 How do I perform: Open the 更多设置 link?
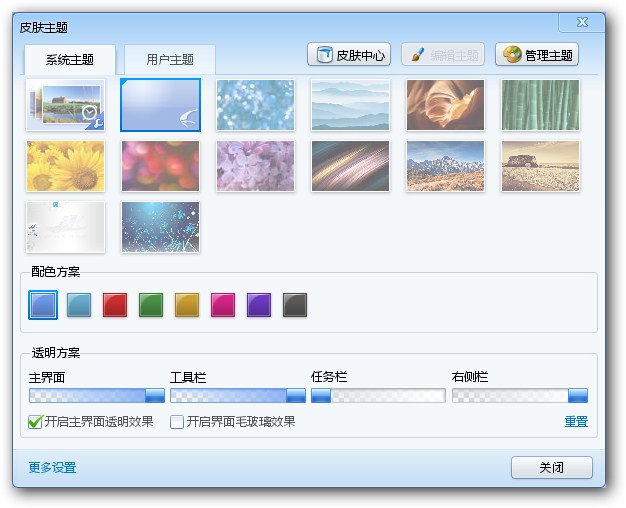pyautogui.click(x=52, y=467)
